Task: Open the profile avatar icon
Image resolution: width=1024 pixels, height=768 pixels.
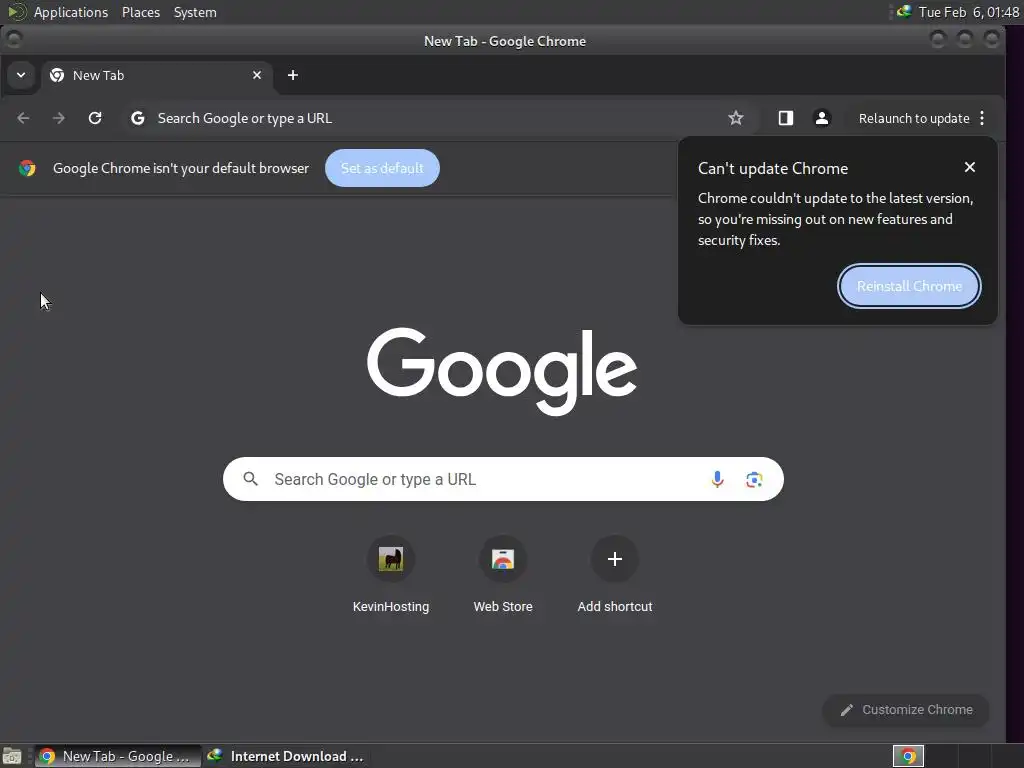Action: point(822,118)
